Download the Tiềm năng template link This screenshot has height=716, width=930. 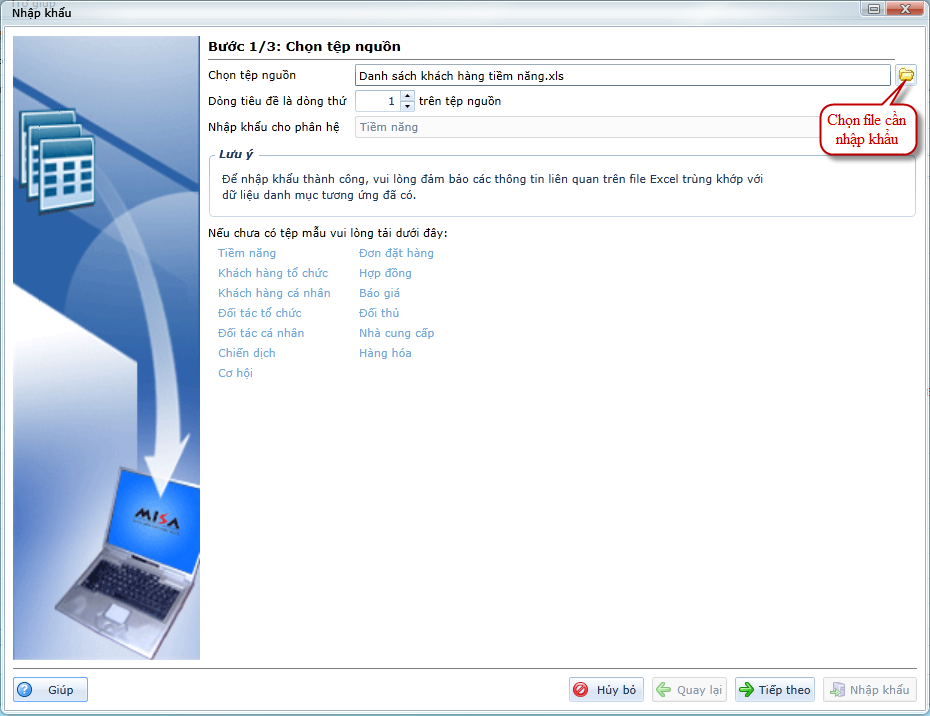pyautogui.click(x=247, y=253)
